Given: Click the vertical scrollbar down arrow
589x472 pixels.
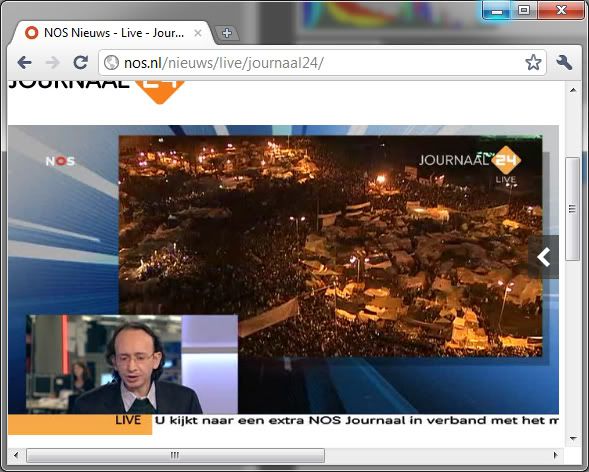Looking at the screenshot, I should pyautogui.click(x=573, y=438).
